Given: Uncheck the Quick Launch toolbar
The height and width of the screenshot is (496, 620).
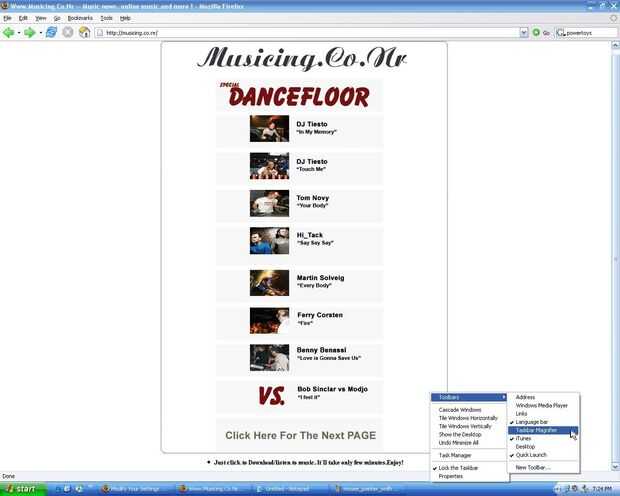Looking at the screenshot, I should 543,455.
